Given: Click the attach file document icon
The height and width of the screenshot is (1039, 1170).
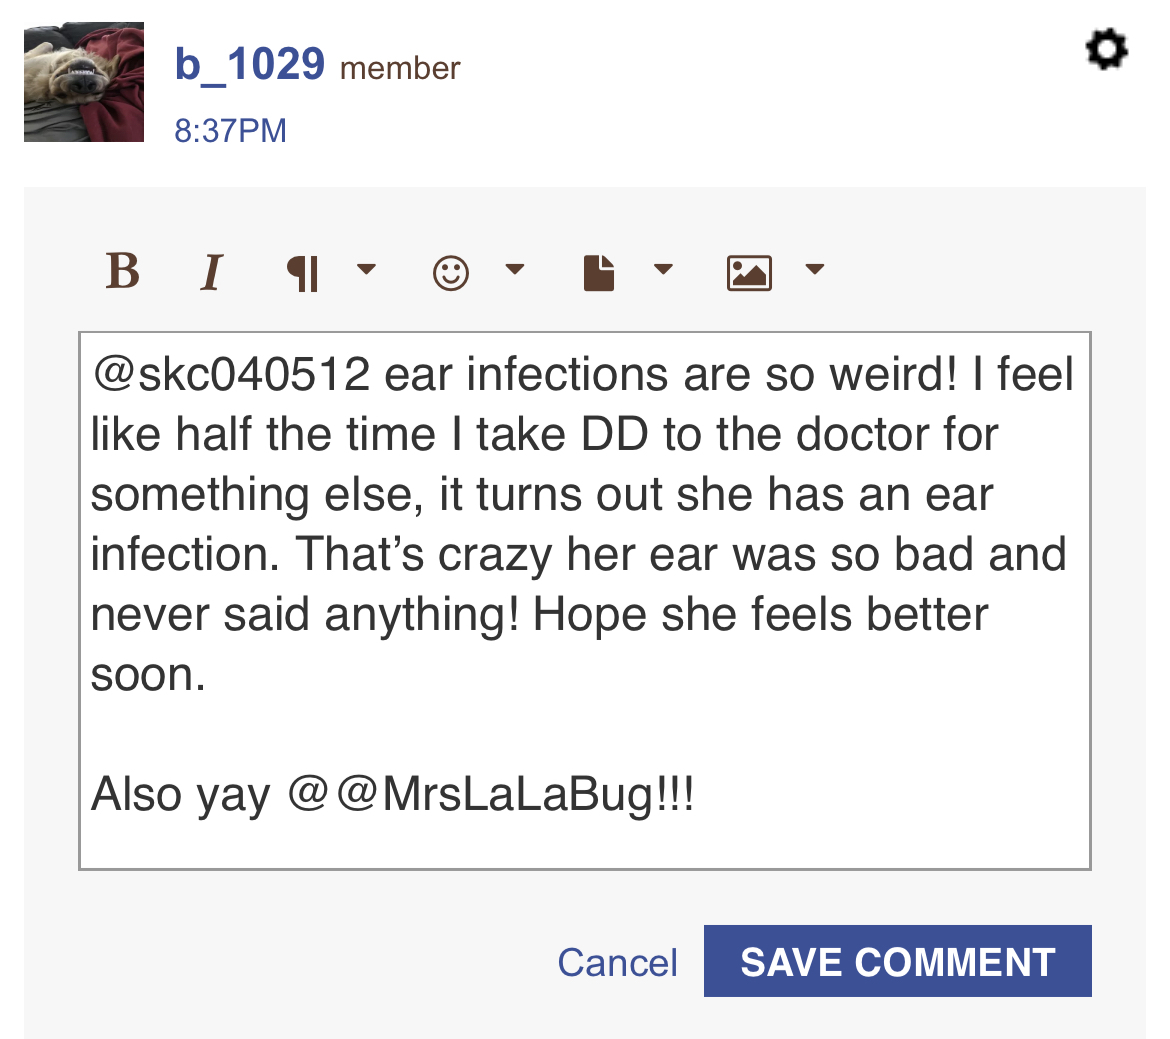Looking at the screenshot, I should [x=598, y=272].
